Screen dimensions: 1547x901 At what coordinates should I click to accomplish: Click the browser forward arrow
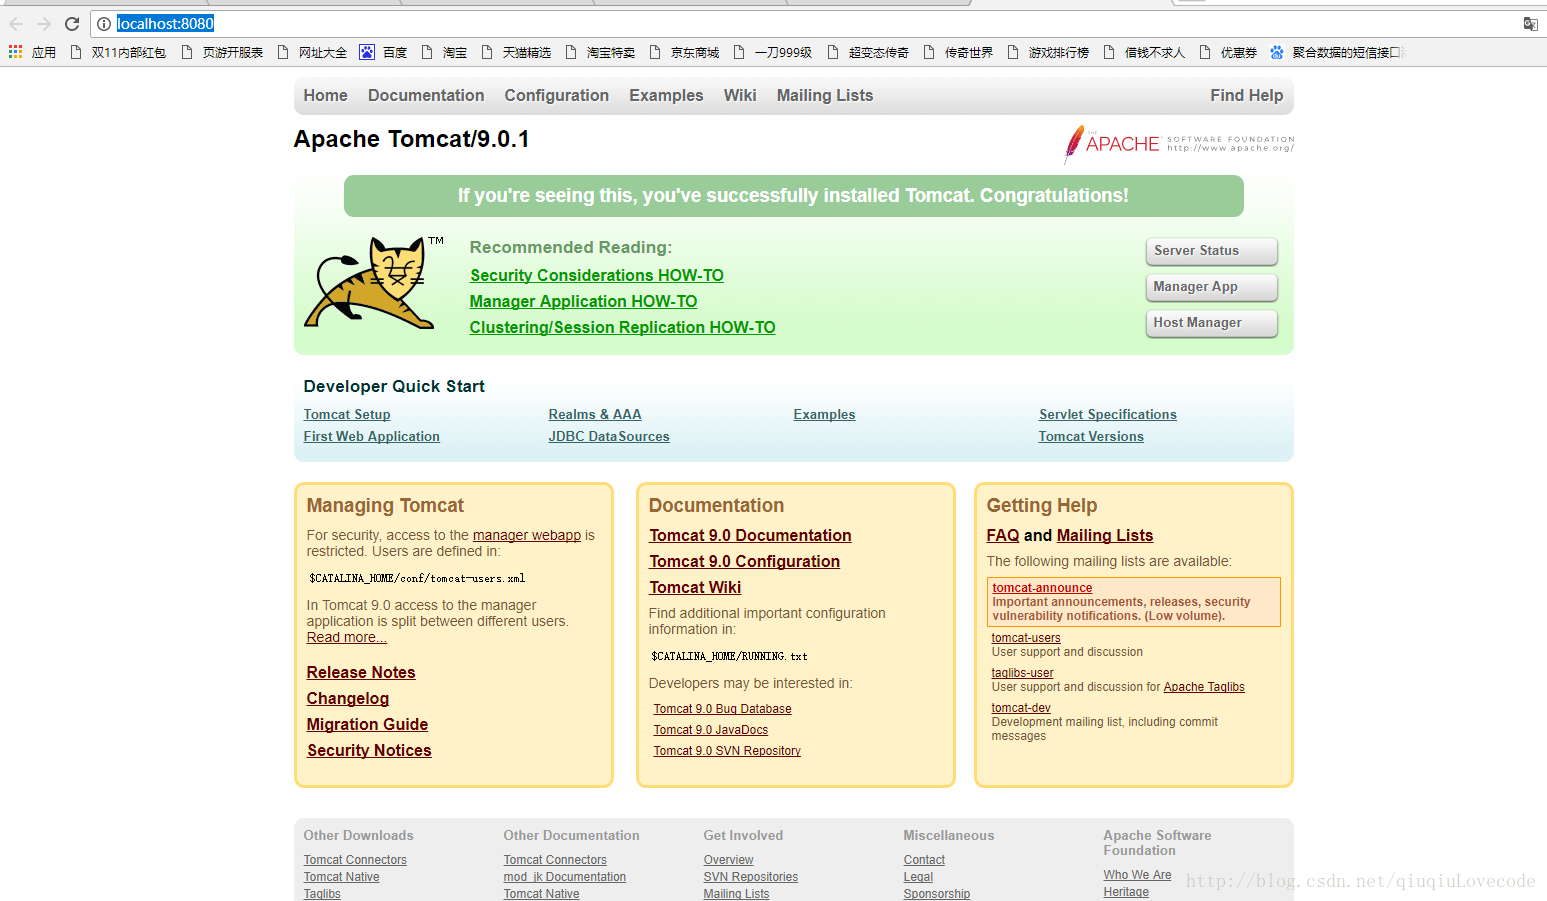tap(44, 24)
